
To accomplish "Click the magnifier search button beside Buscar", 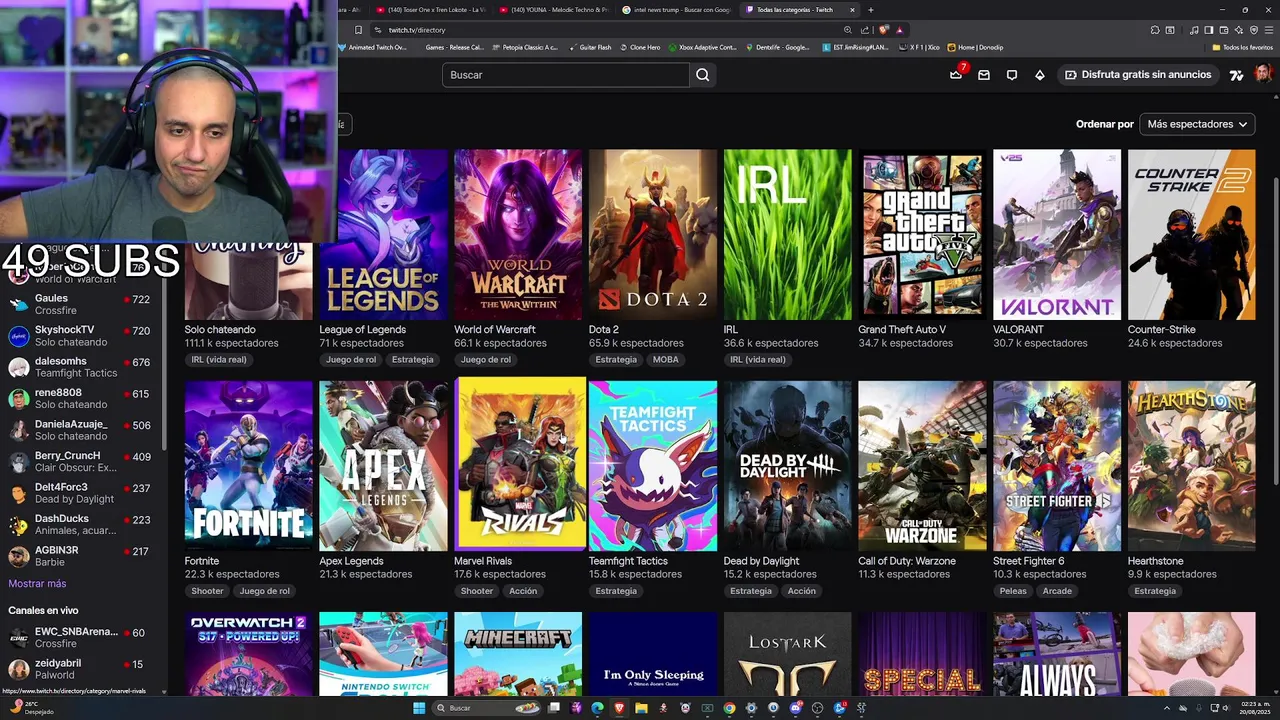I will 702,75.
